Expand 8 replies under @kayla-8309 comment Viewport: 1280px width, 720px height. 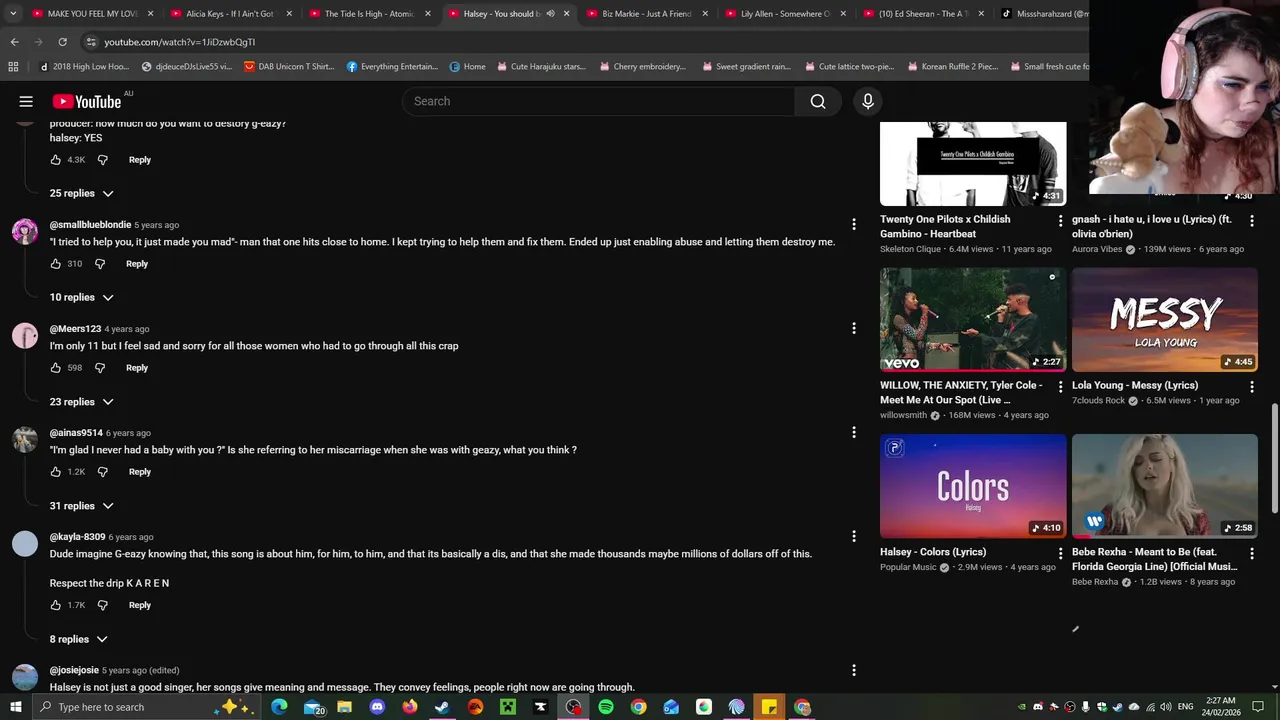[x=79, y=639]
